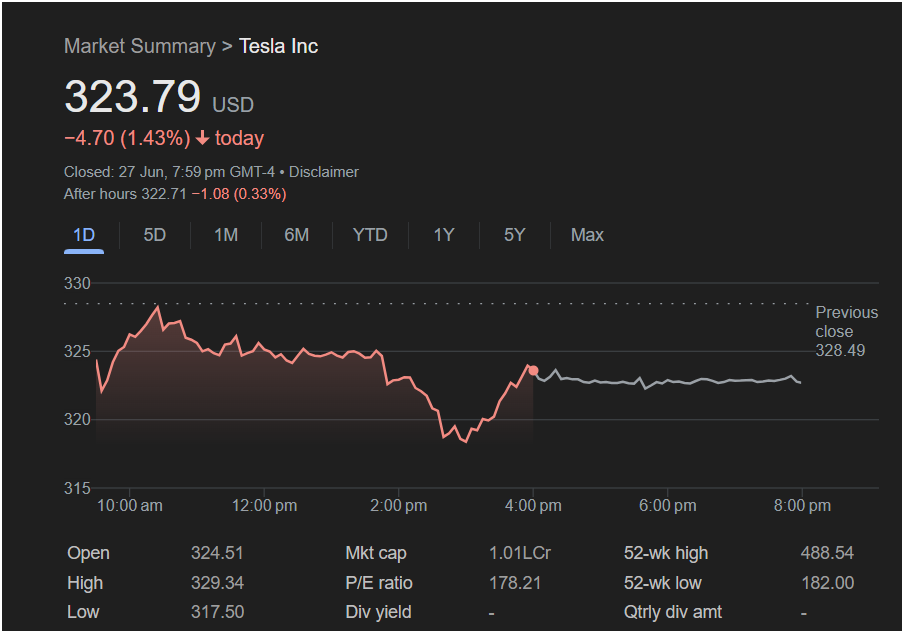Click the 315 y-axis label
Screen dimensions: 904x633
point(77,488)
